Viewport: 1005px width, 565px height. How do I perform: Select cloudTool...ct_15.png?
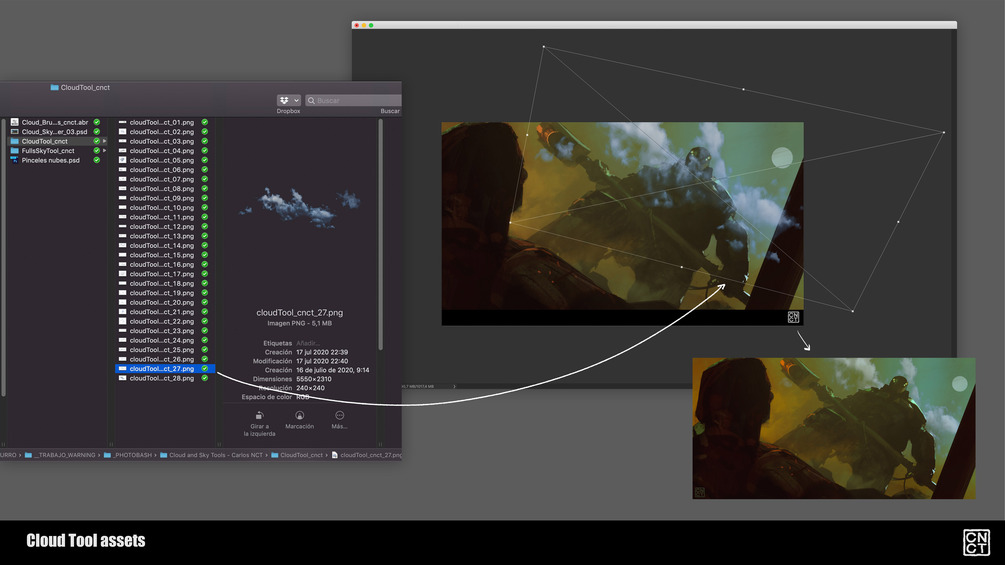[x=165, y=255]
